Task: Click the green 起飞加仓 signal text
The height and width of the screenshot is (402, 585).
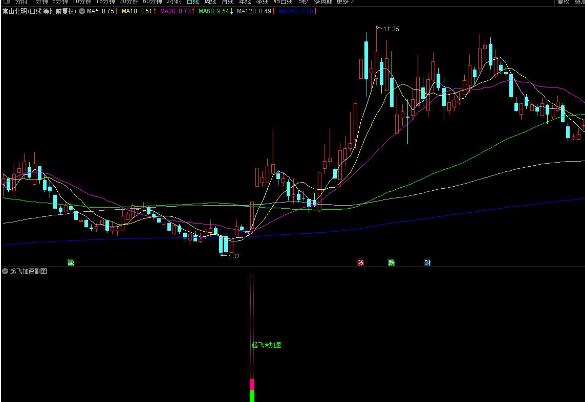Action: [266, 345]
